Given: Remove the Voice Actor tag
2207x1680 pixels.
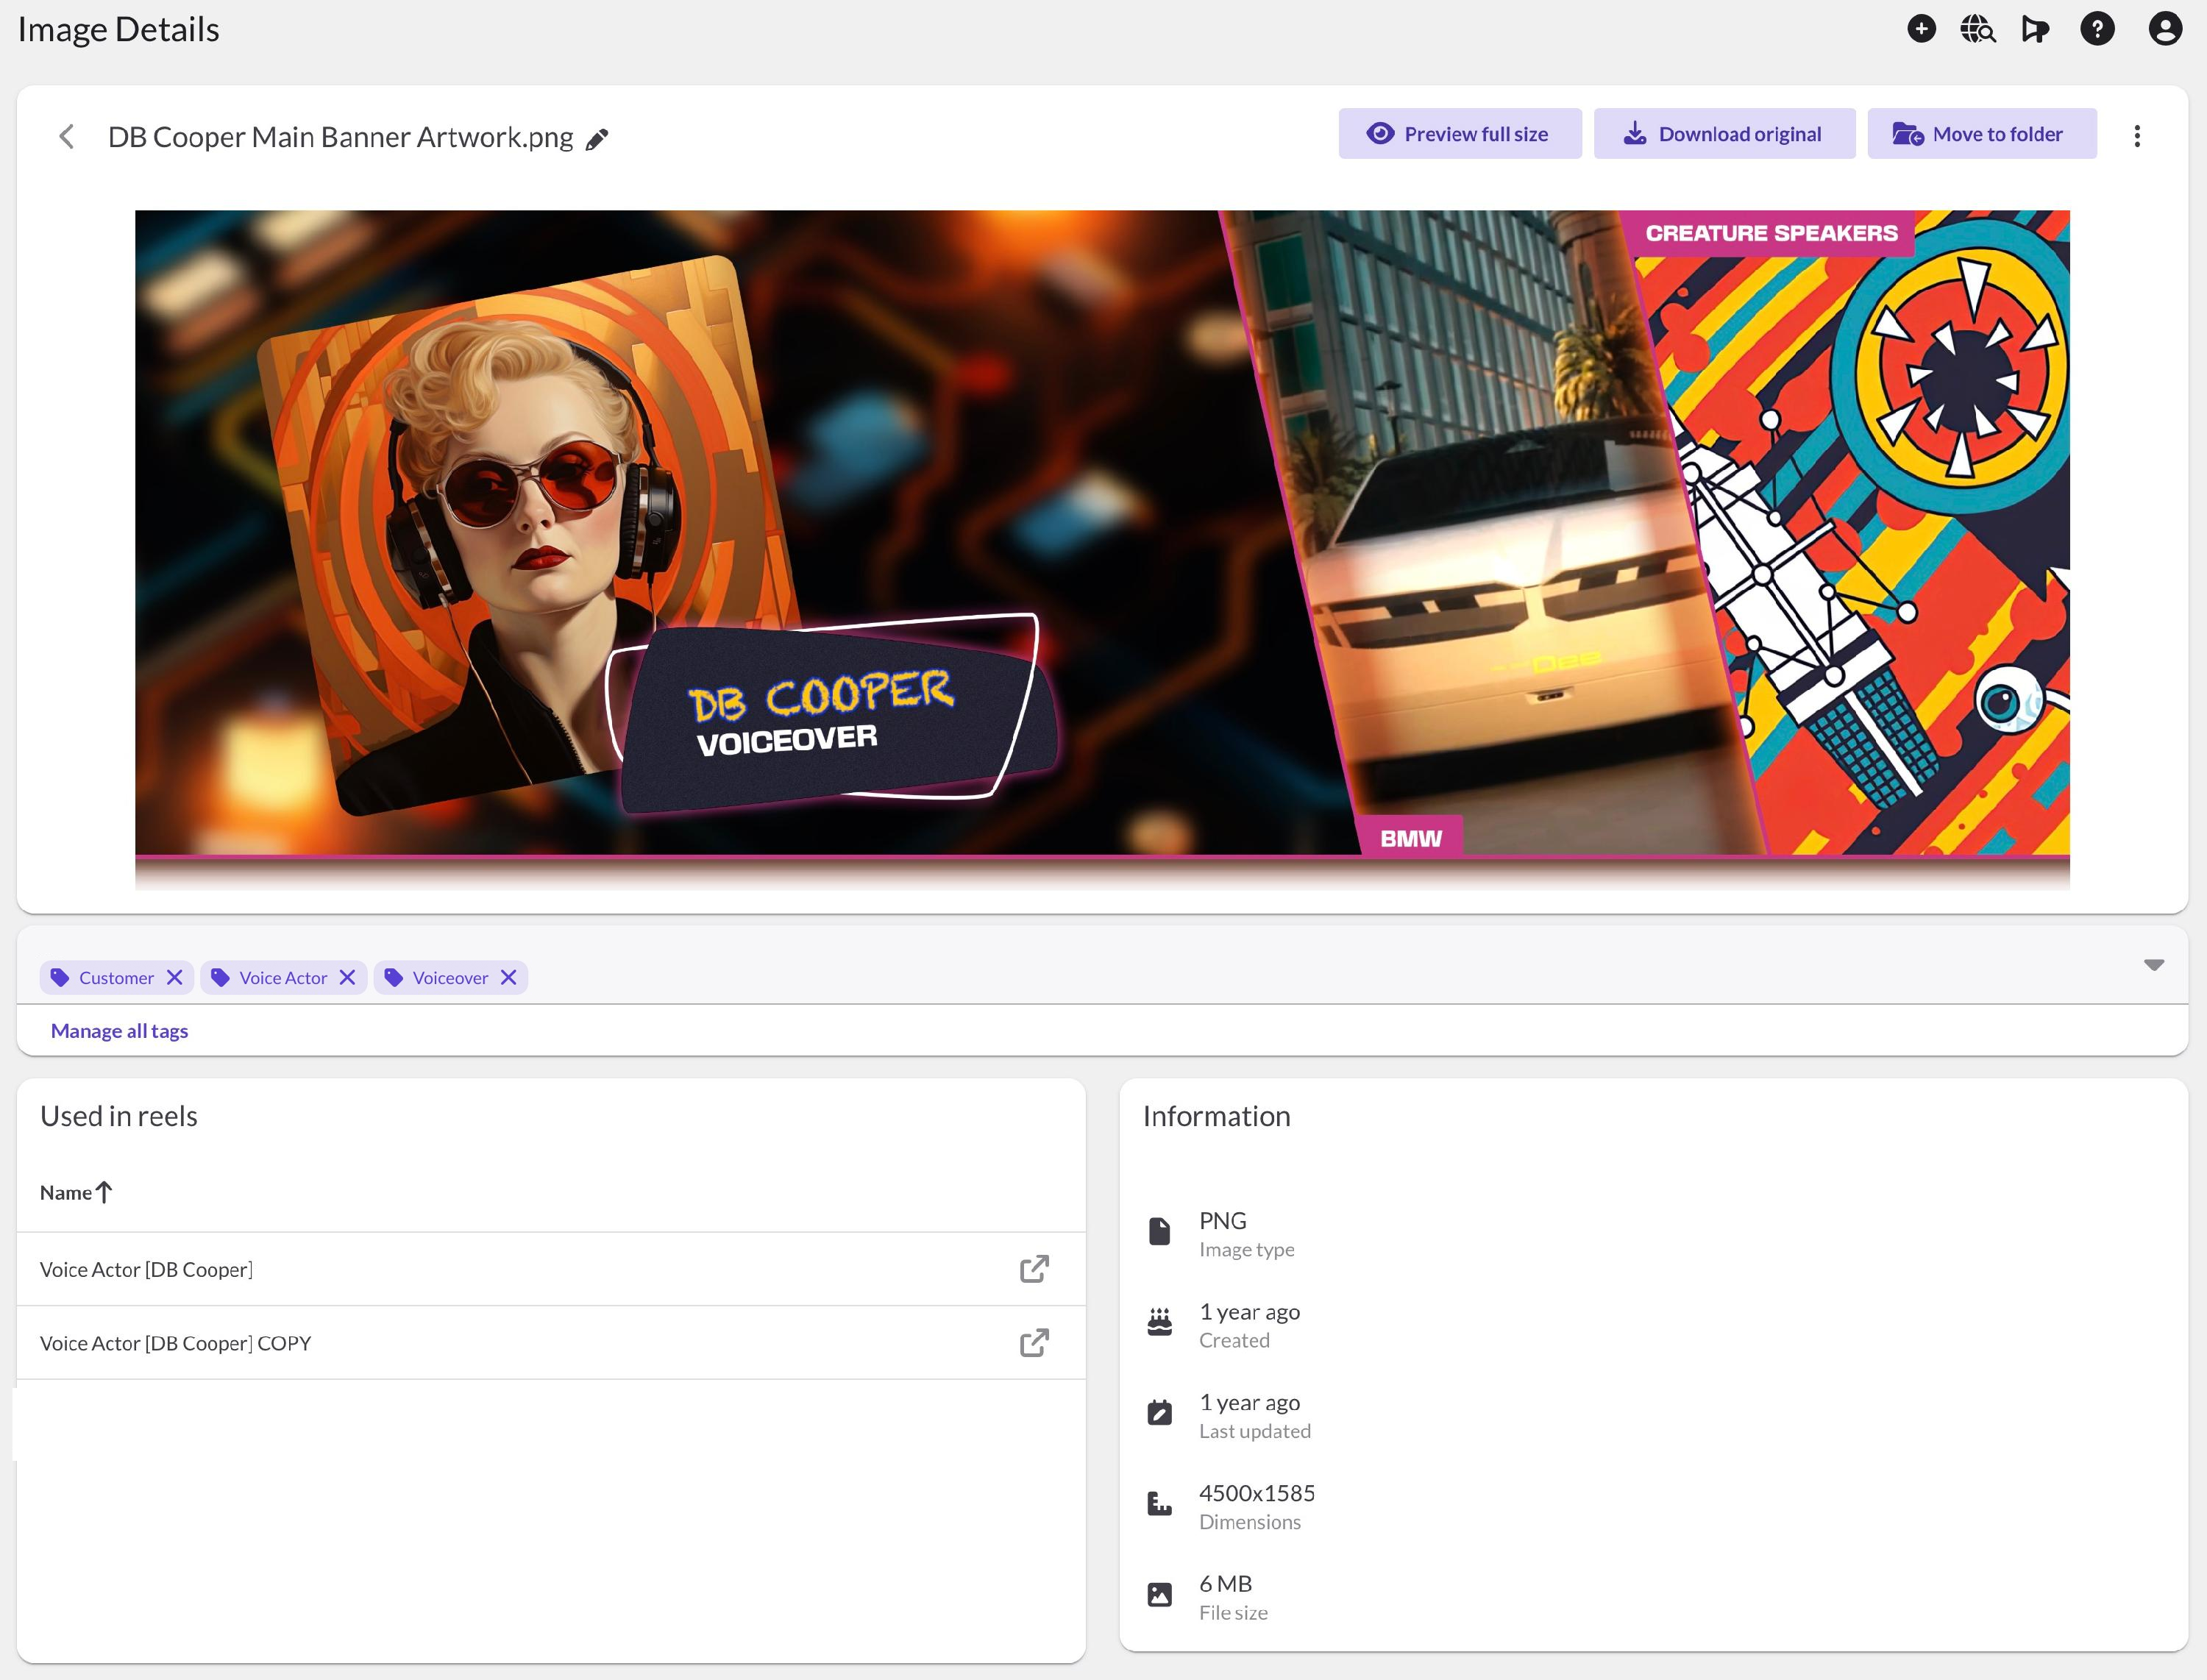Looking at the screenshot, I should point(347,977).
